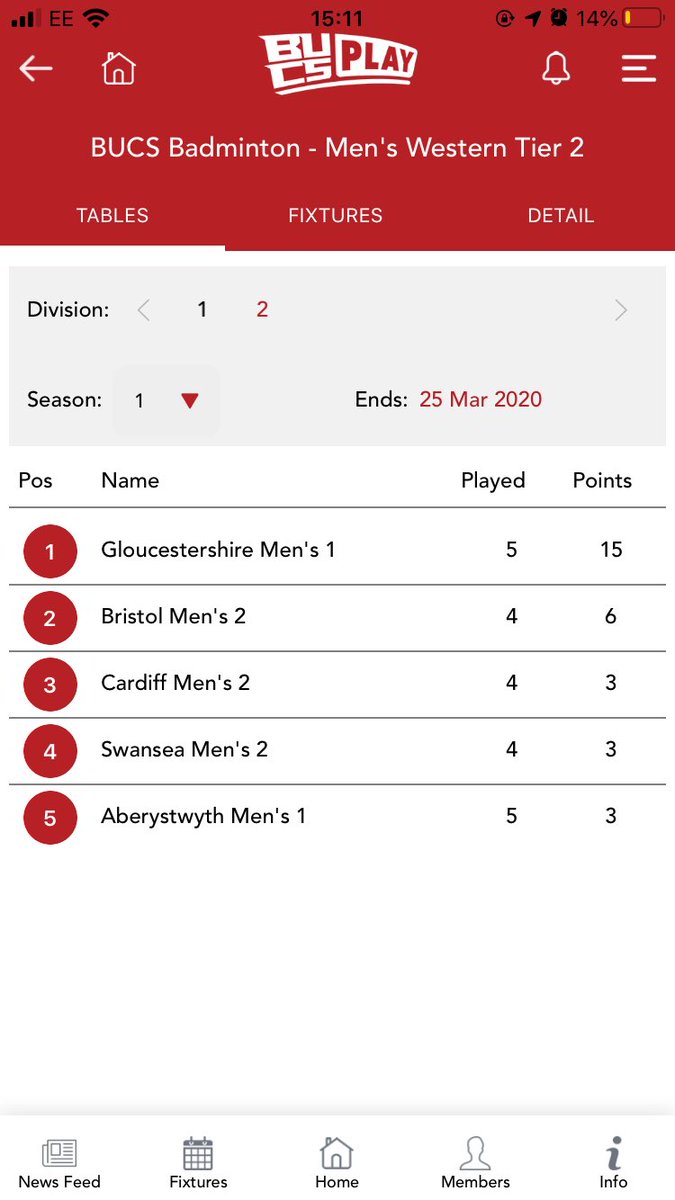Screen dimensions: 675x1200
Task: Switch to the FIXTURES tab
Action: [x=336, y=215]
